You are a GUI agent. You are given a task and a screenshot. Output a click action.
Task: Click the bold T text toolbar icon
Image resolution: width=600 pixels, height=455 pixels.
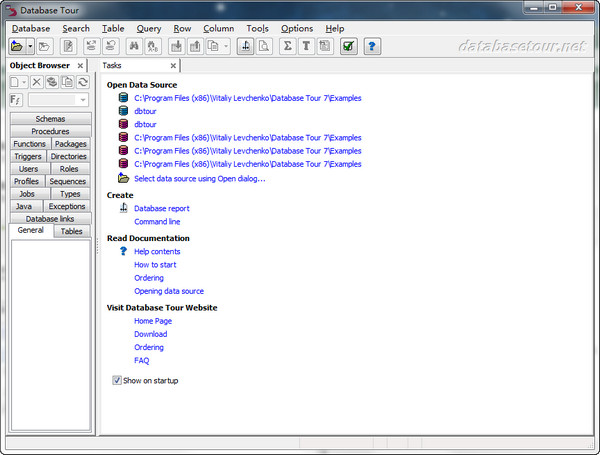[306, 46]
